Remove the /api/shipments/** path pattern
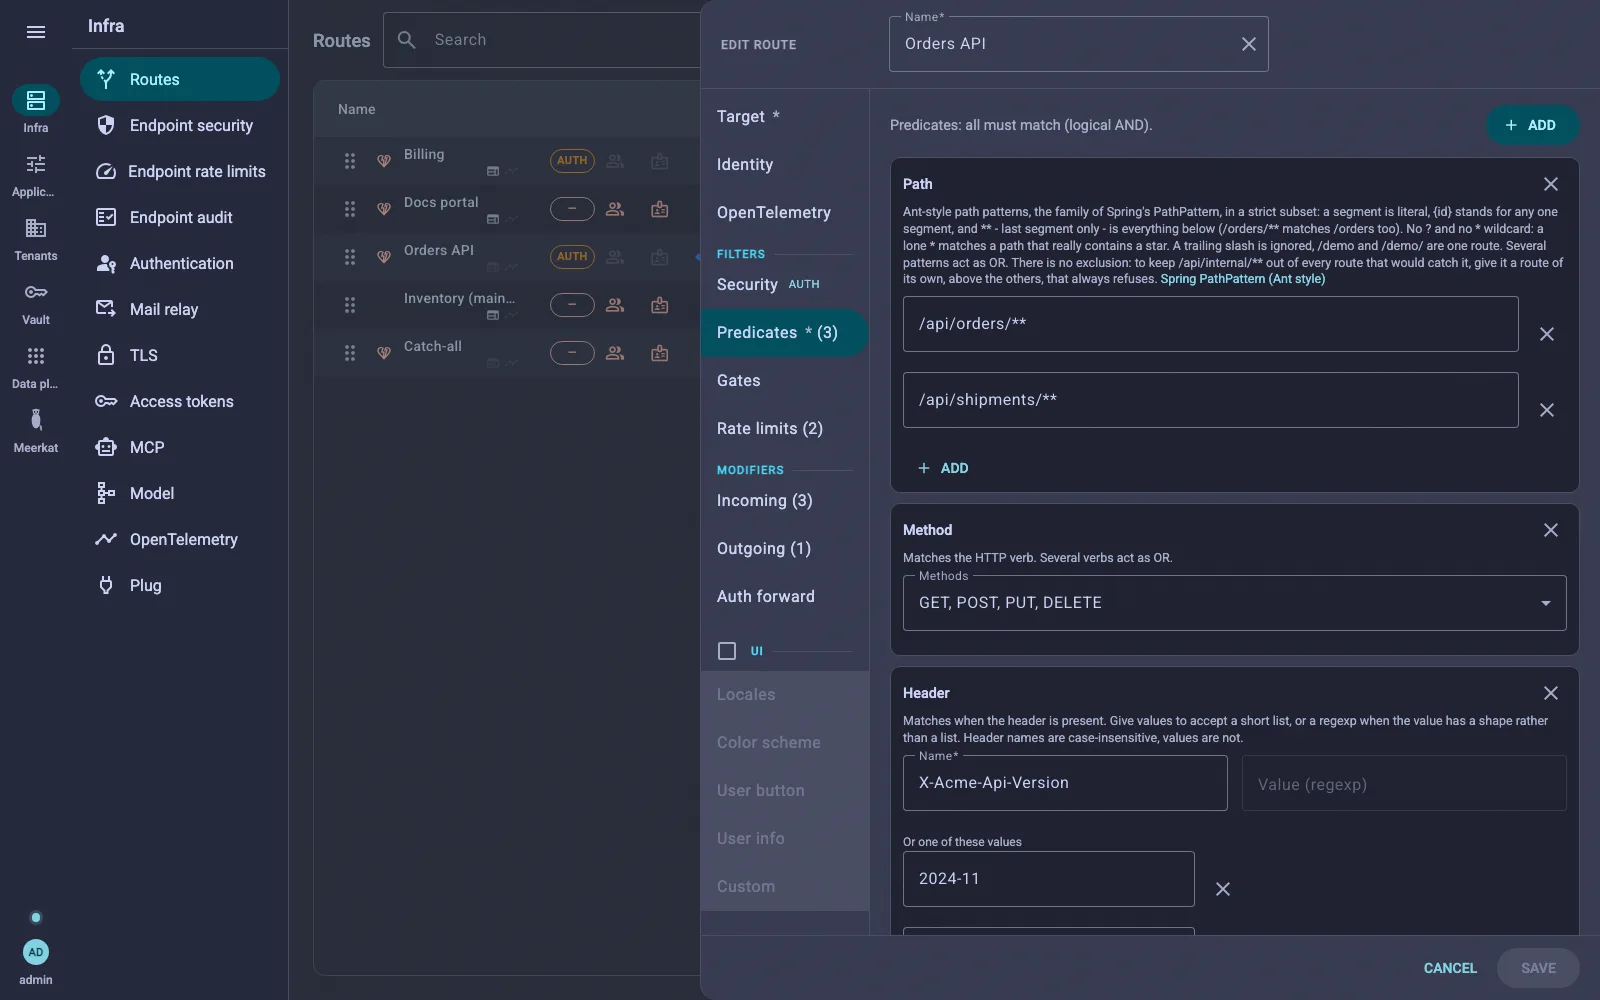1600x1000 pixels. 1546,410
